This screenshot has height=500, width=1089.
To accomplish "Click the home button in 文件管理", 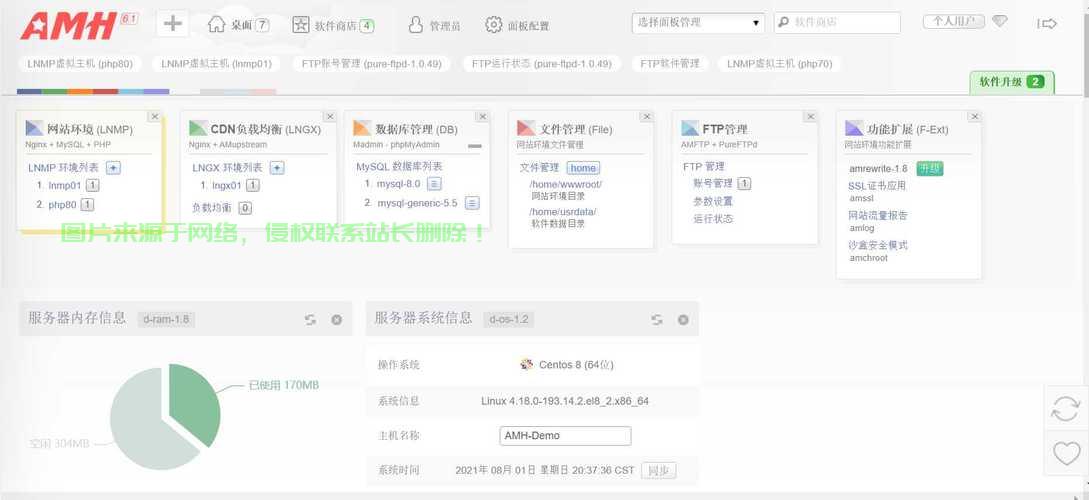I will pos(583,168).
